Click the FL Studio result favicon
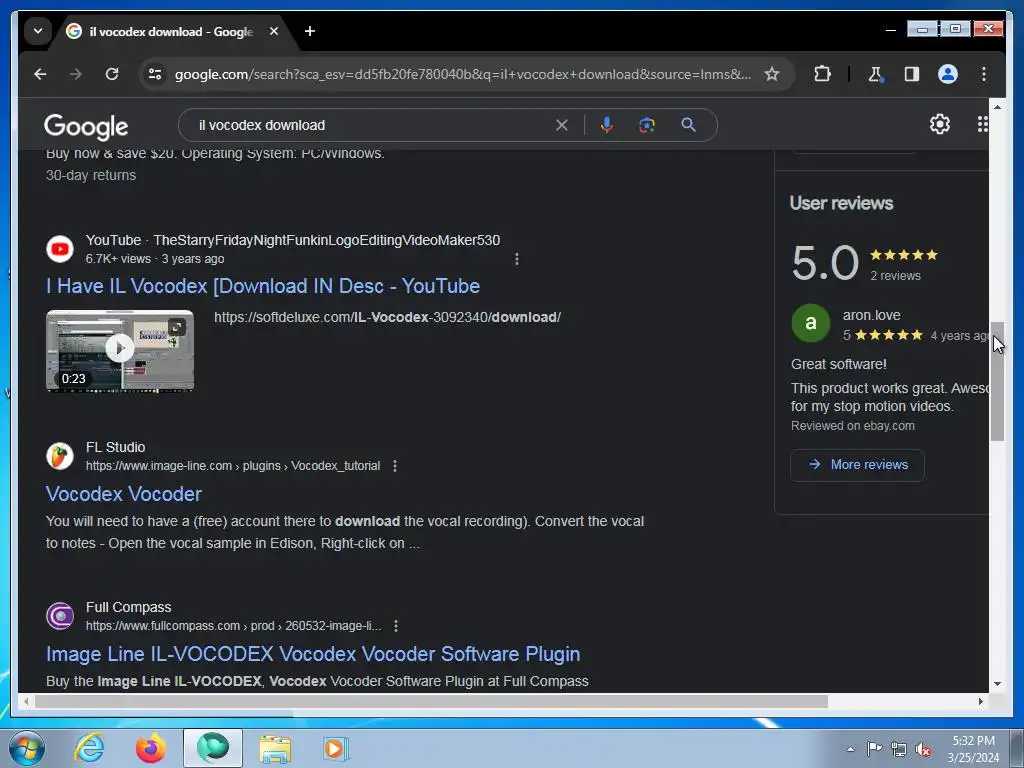 click(59, 456)
